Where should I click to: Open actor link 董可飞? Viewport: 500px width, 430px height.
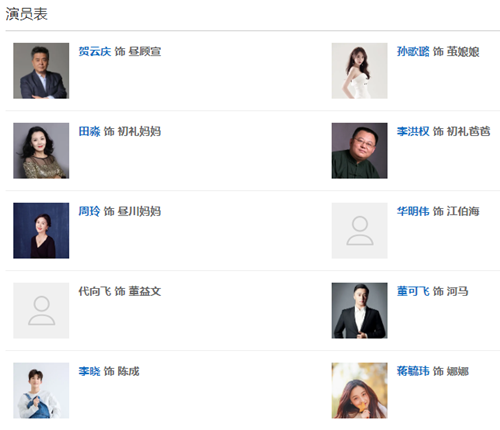coord(413,291)
